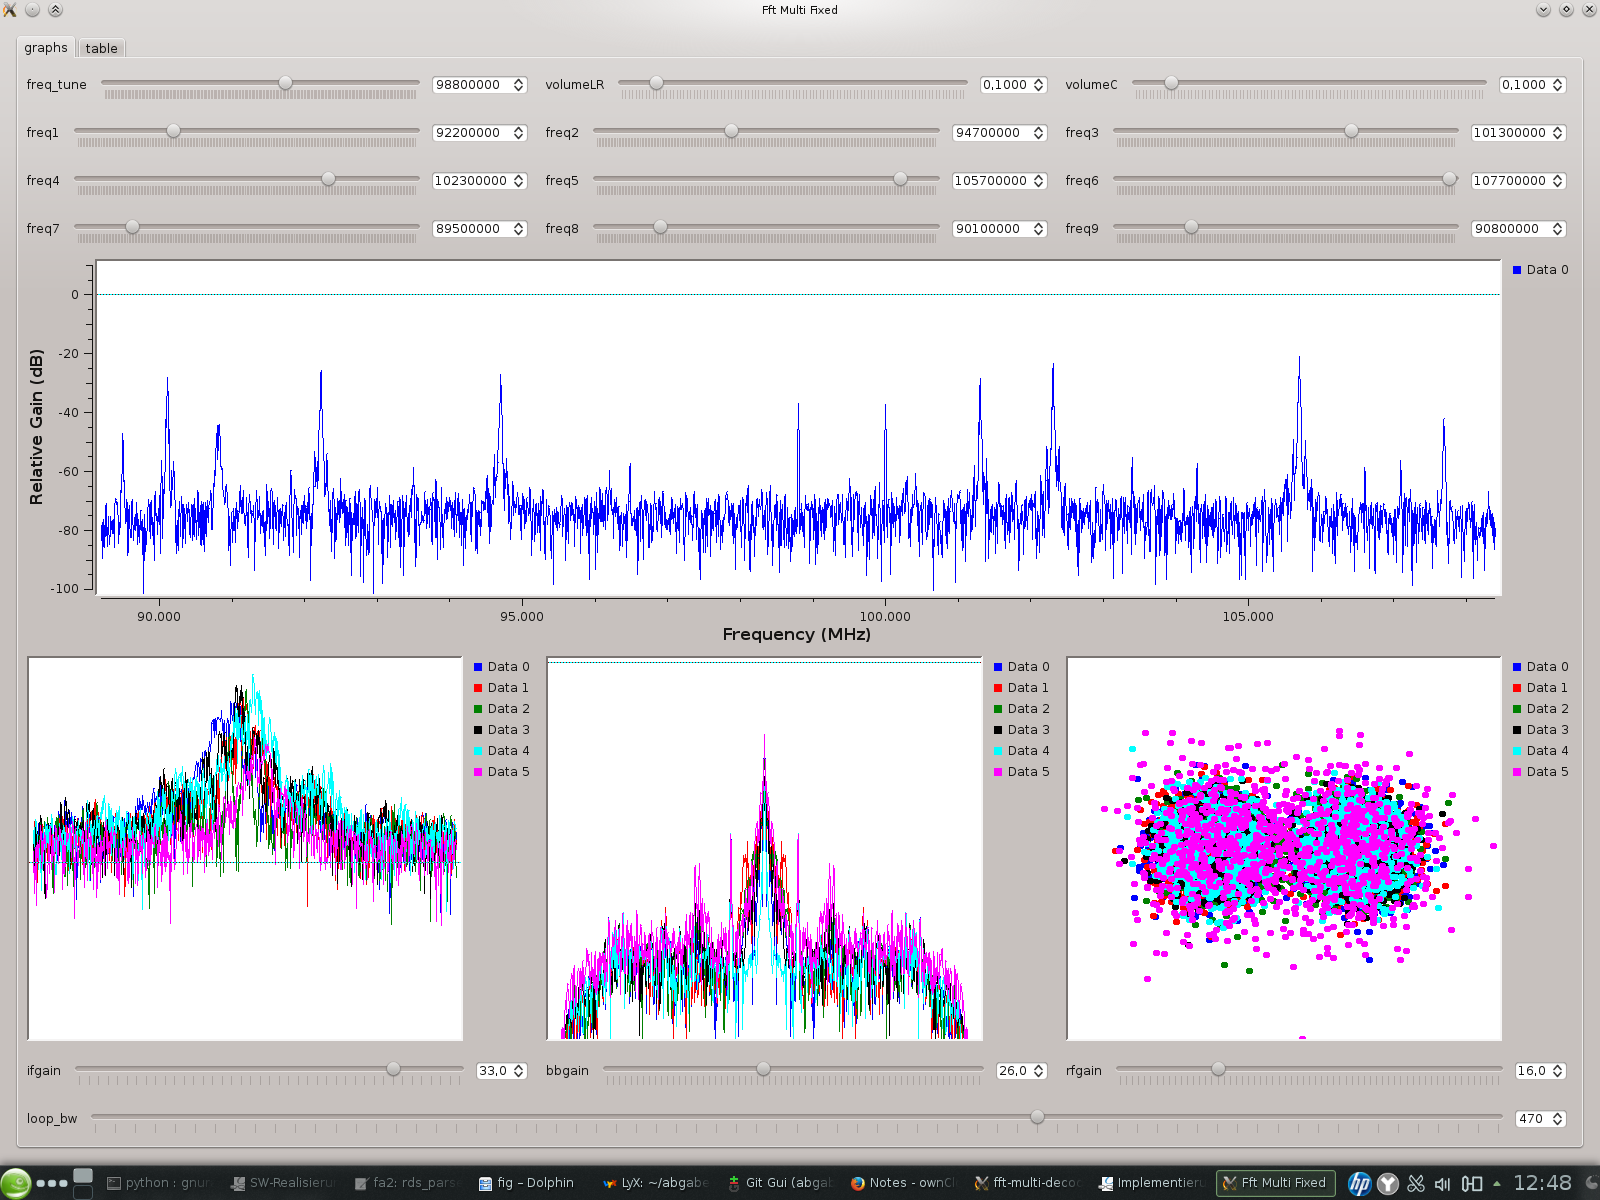
Task: Open LyX from the taskbar
Action: (655, 1182)
